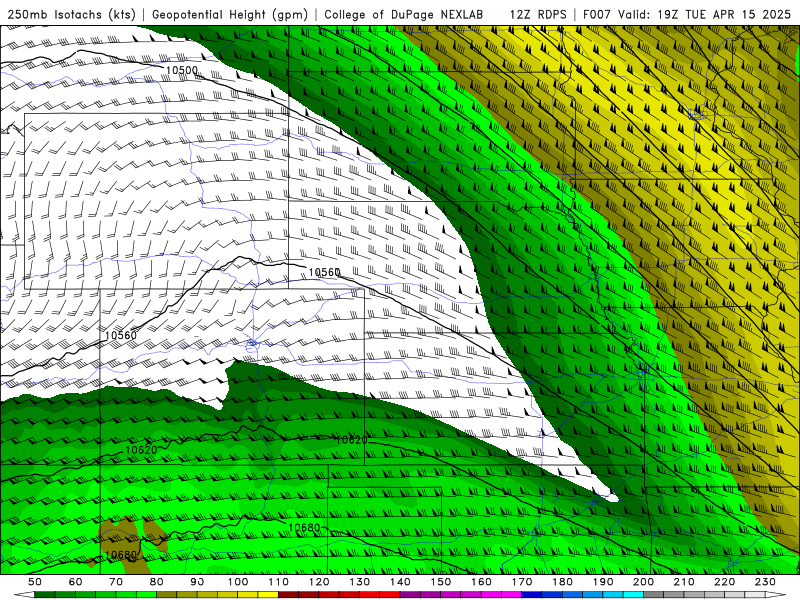
Task: Click the eastern 10680 contour label
Action: (x=304, y=528)
